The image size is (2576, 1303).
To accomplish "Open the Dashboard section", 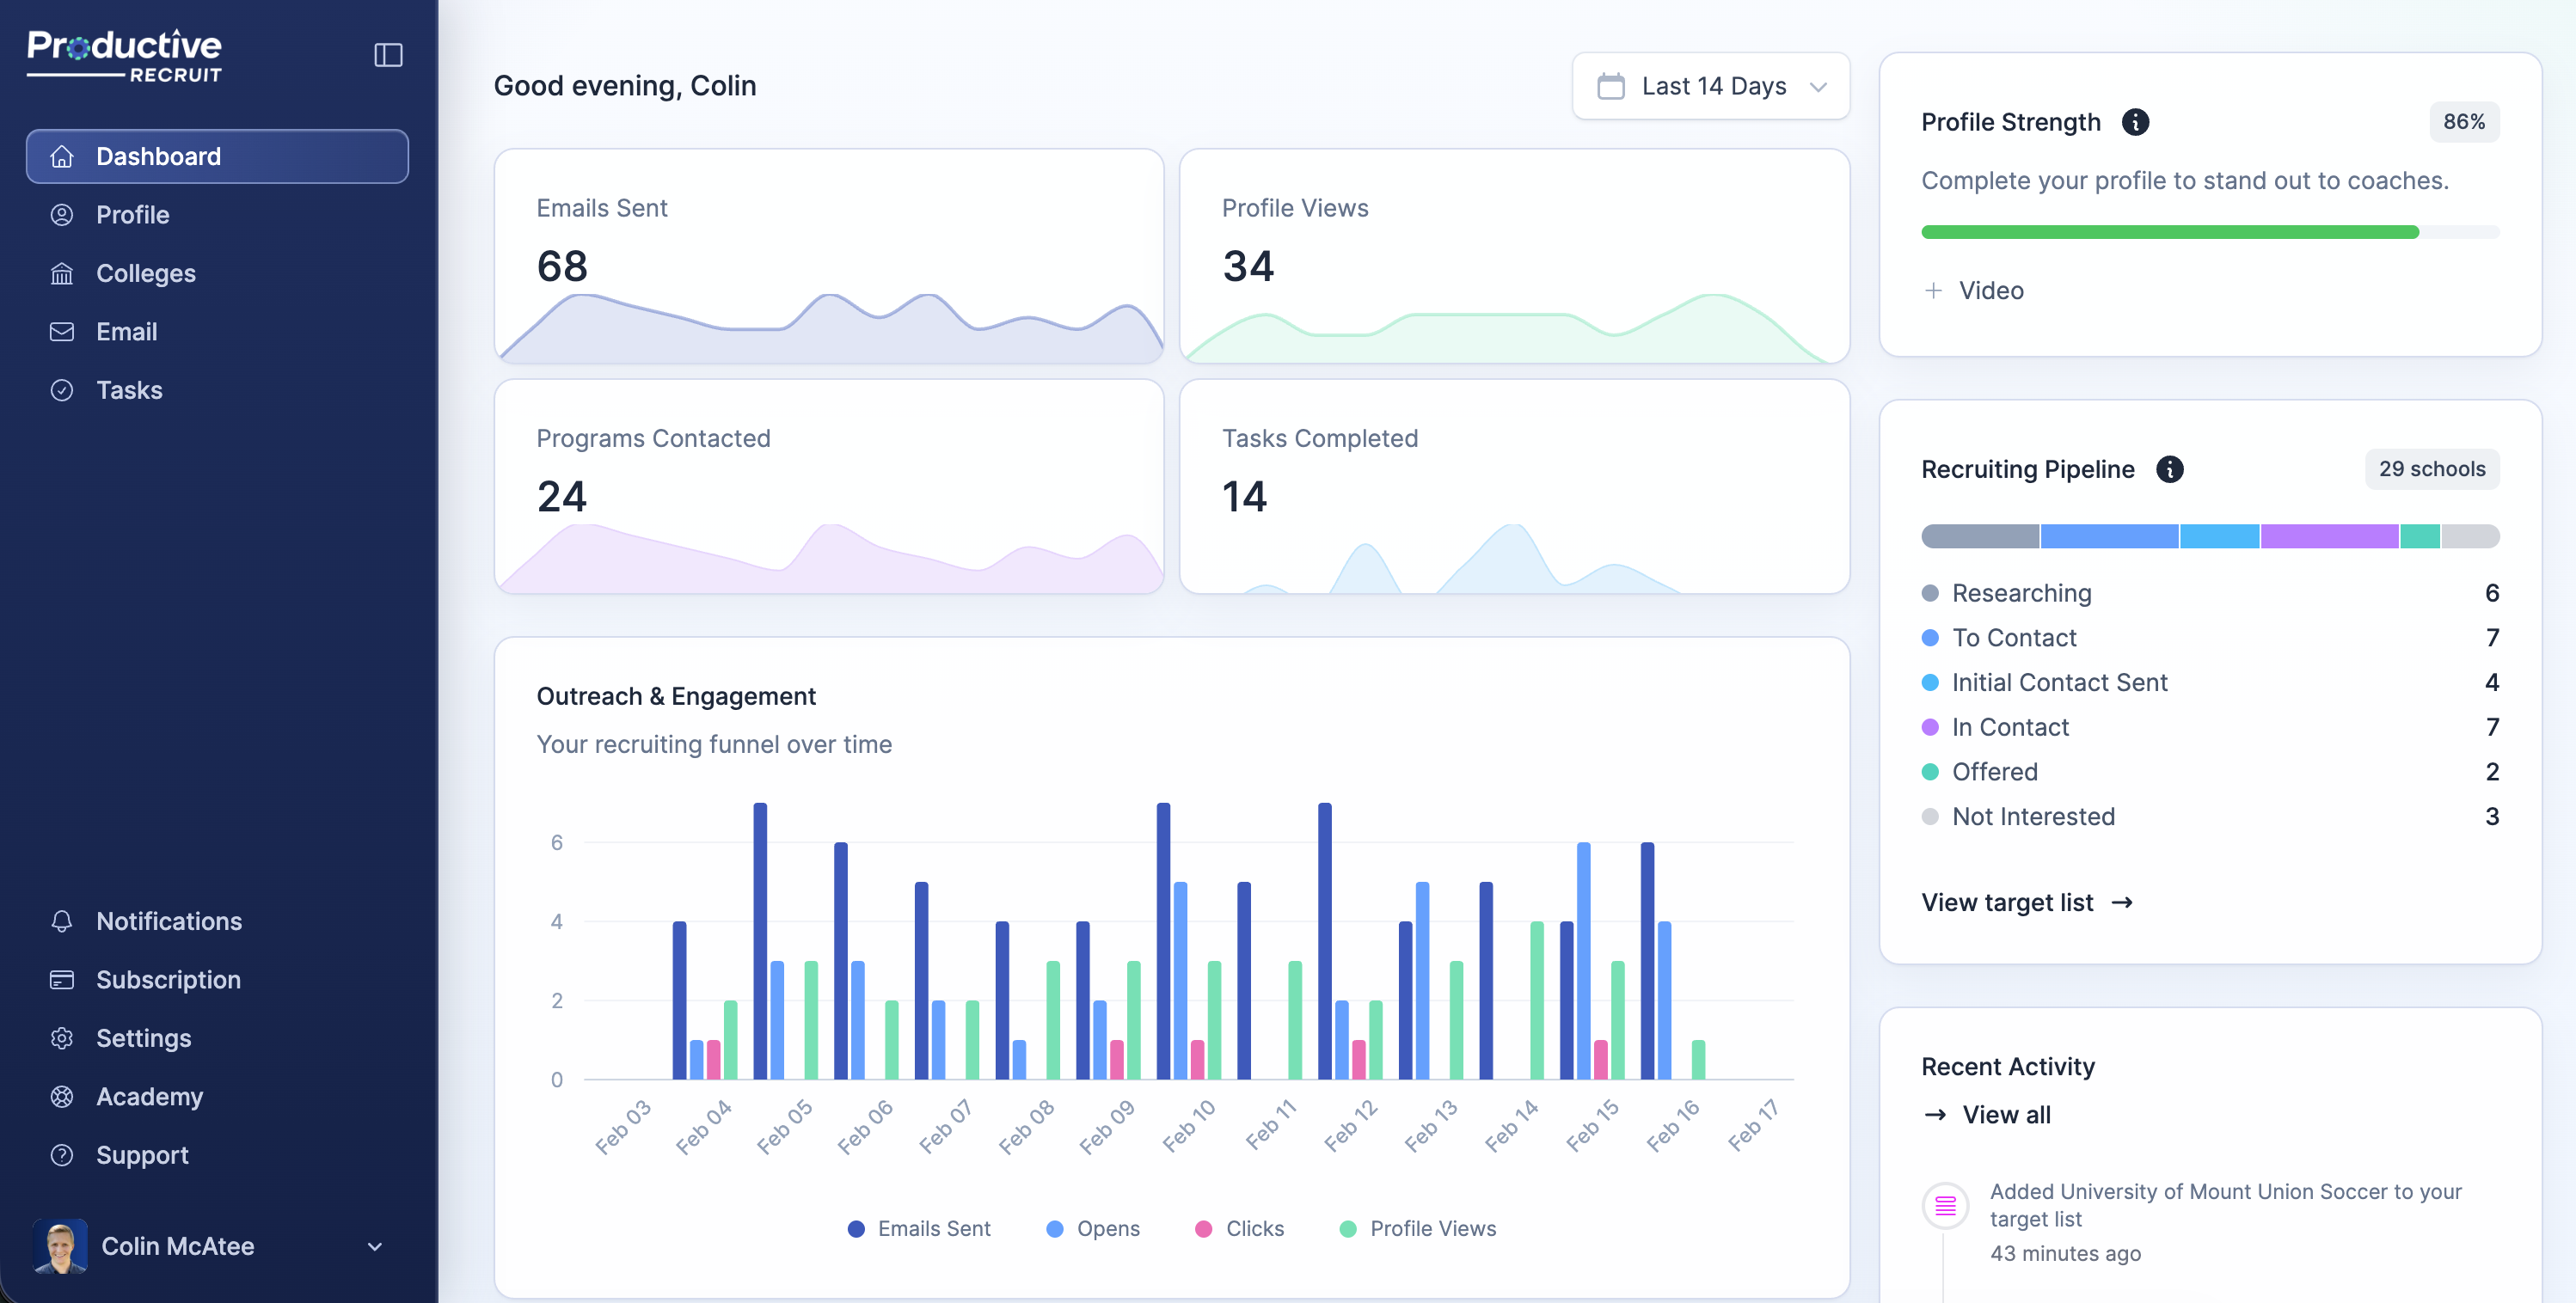I will click(x=158, y=156).
